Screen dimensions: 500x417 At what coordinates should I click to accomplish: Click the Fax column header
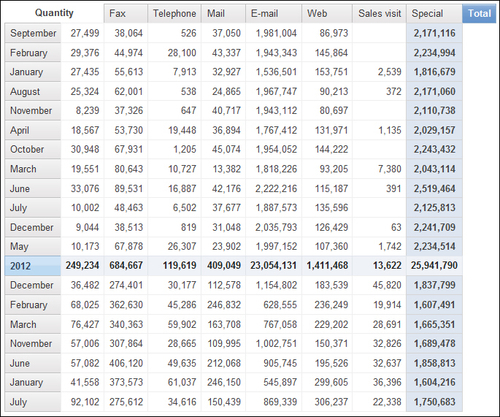(x=126, y=14)
